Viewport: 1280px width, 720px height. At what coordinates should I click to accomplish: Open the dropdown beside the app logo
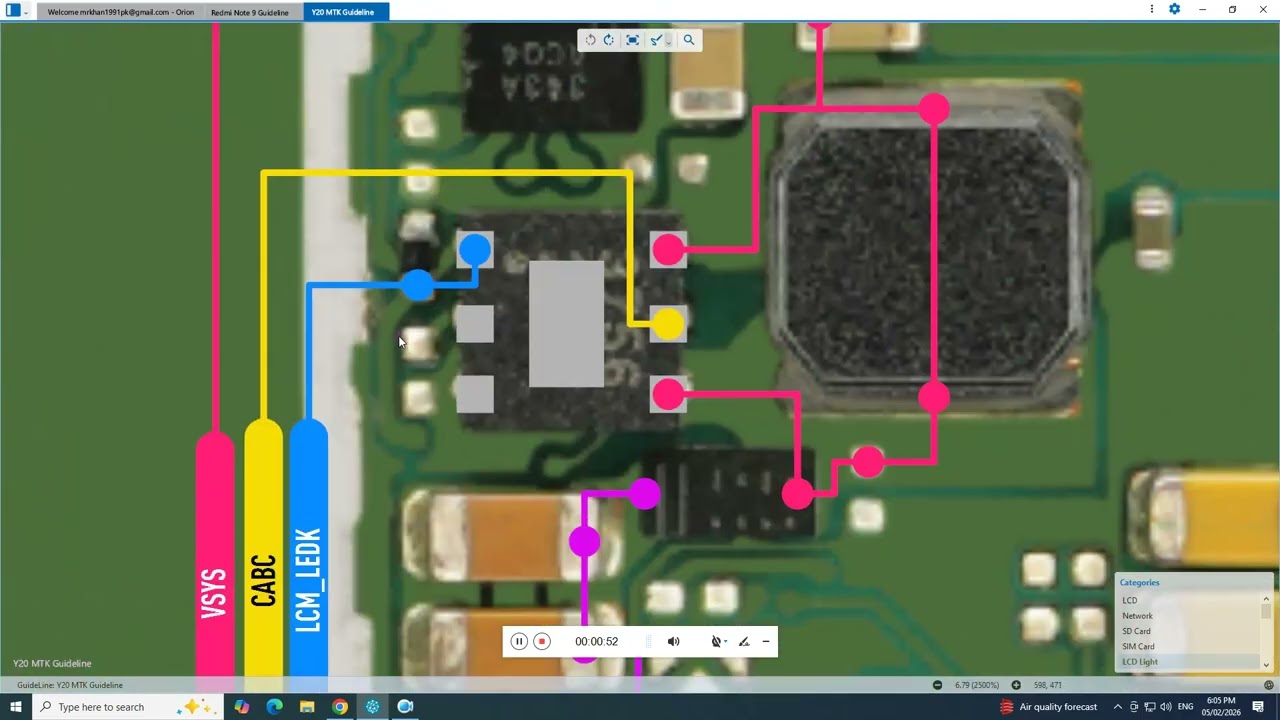click(26, 12)
